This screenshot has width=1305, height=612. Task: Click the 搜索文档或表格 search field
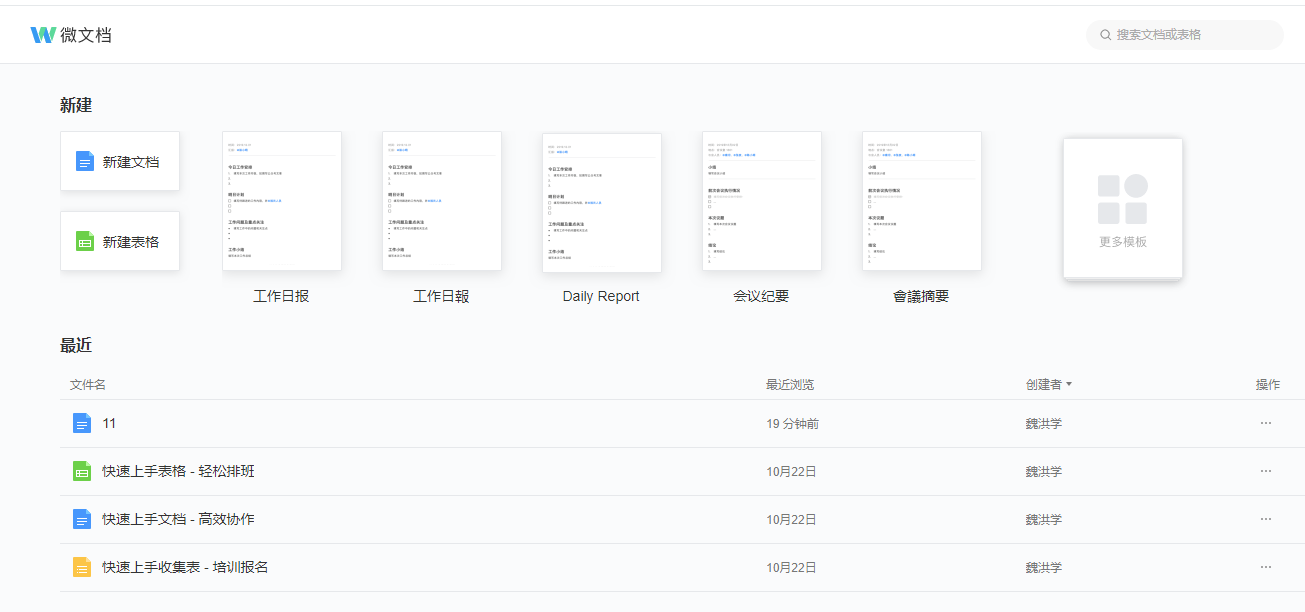click(x=1185, y=34)
